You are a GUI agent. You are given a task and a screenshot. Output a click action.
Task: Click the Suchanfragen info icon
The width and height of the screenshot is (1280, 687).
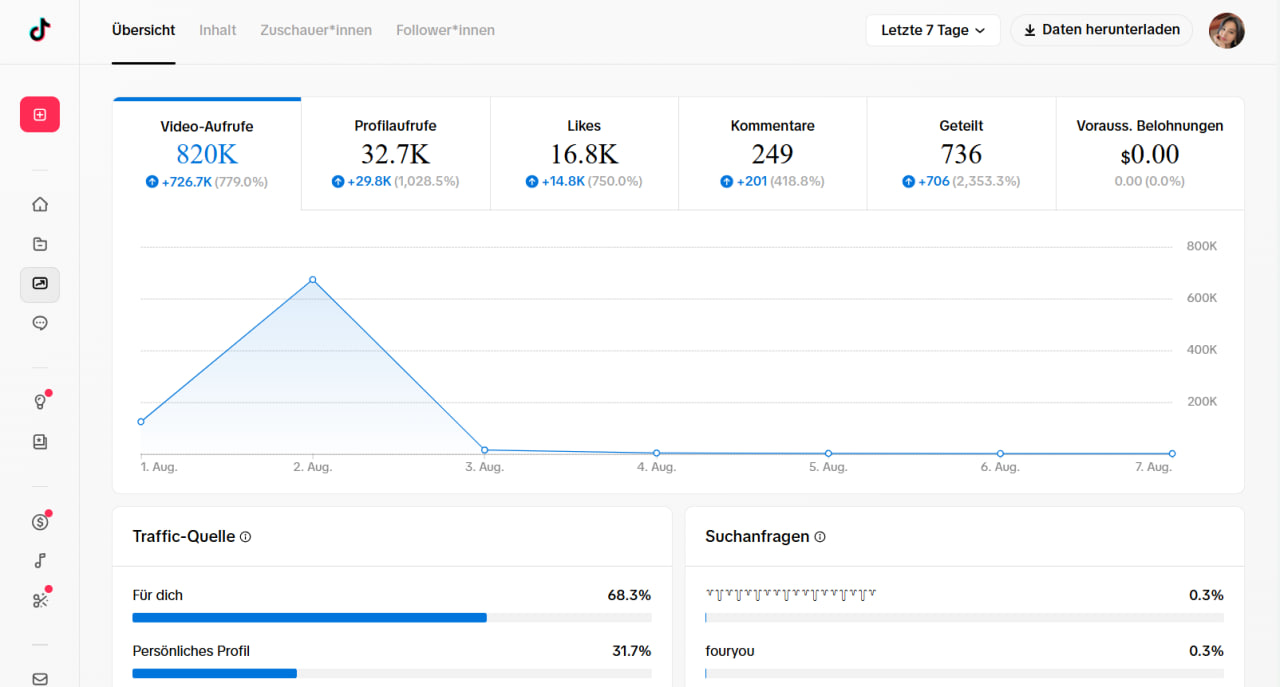click(820, 537)
